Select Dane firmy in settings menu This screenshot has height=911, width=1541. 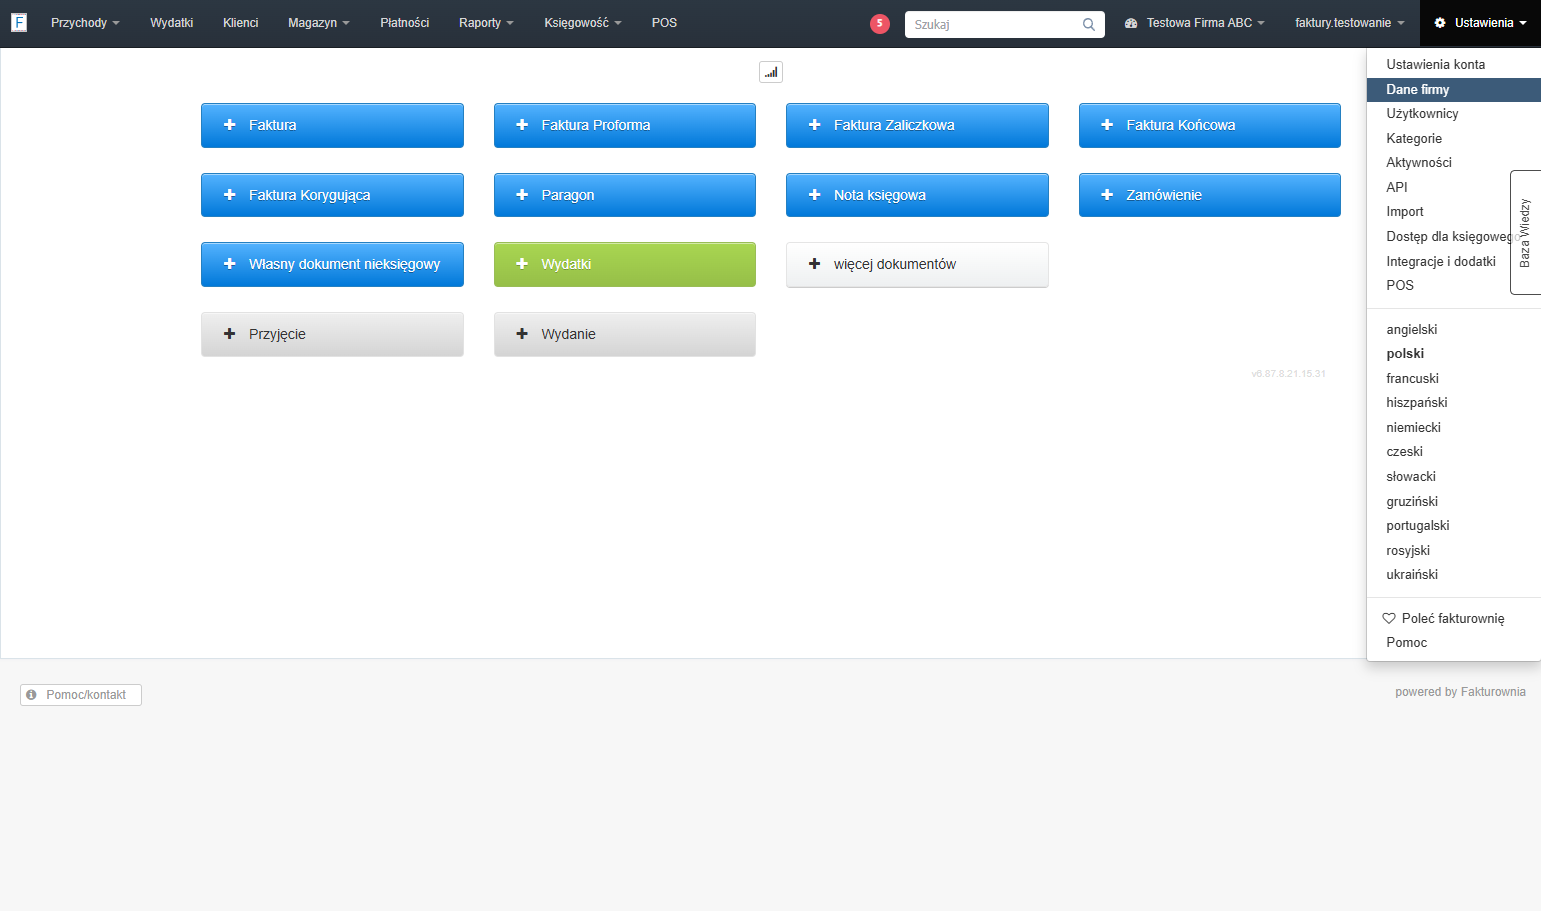tap(1453, 89)
